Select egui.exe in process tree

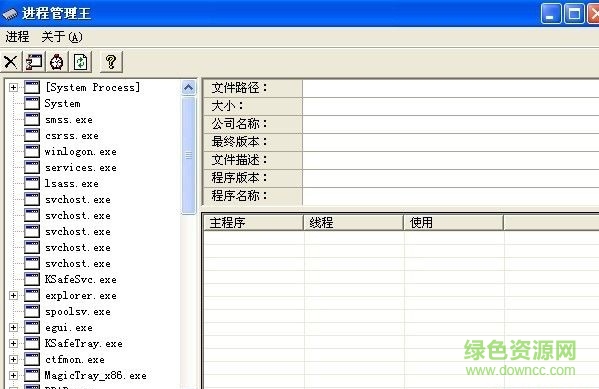69,328
